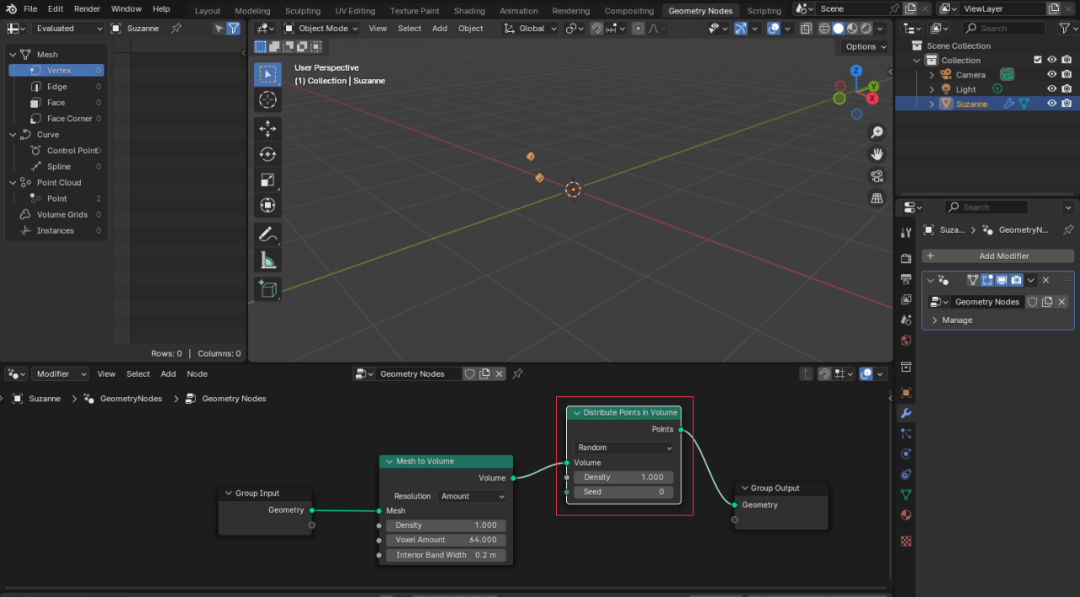Click the Add Modifier button
This screenshot has width=1080, height=597.
point(997,256)
